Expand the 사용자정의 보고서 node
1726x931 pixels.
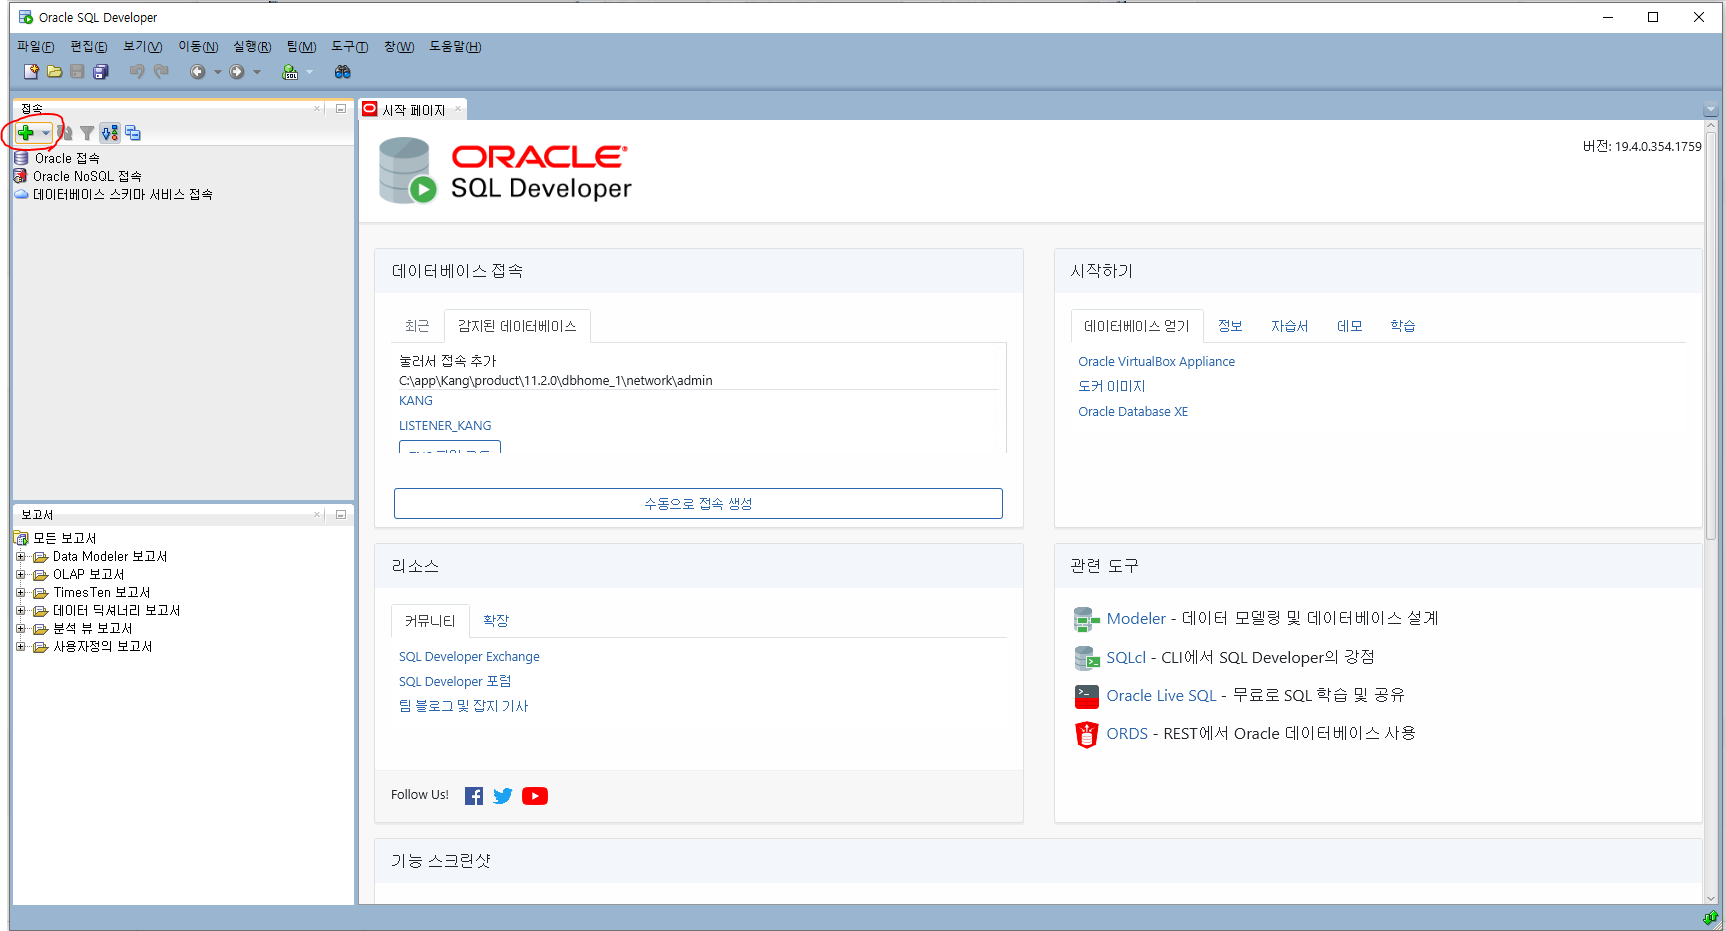[x=20, y=646]
